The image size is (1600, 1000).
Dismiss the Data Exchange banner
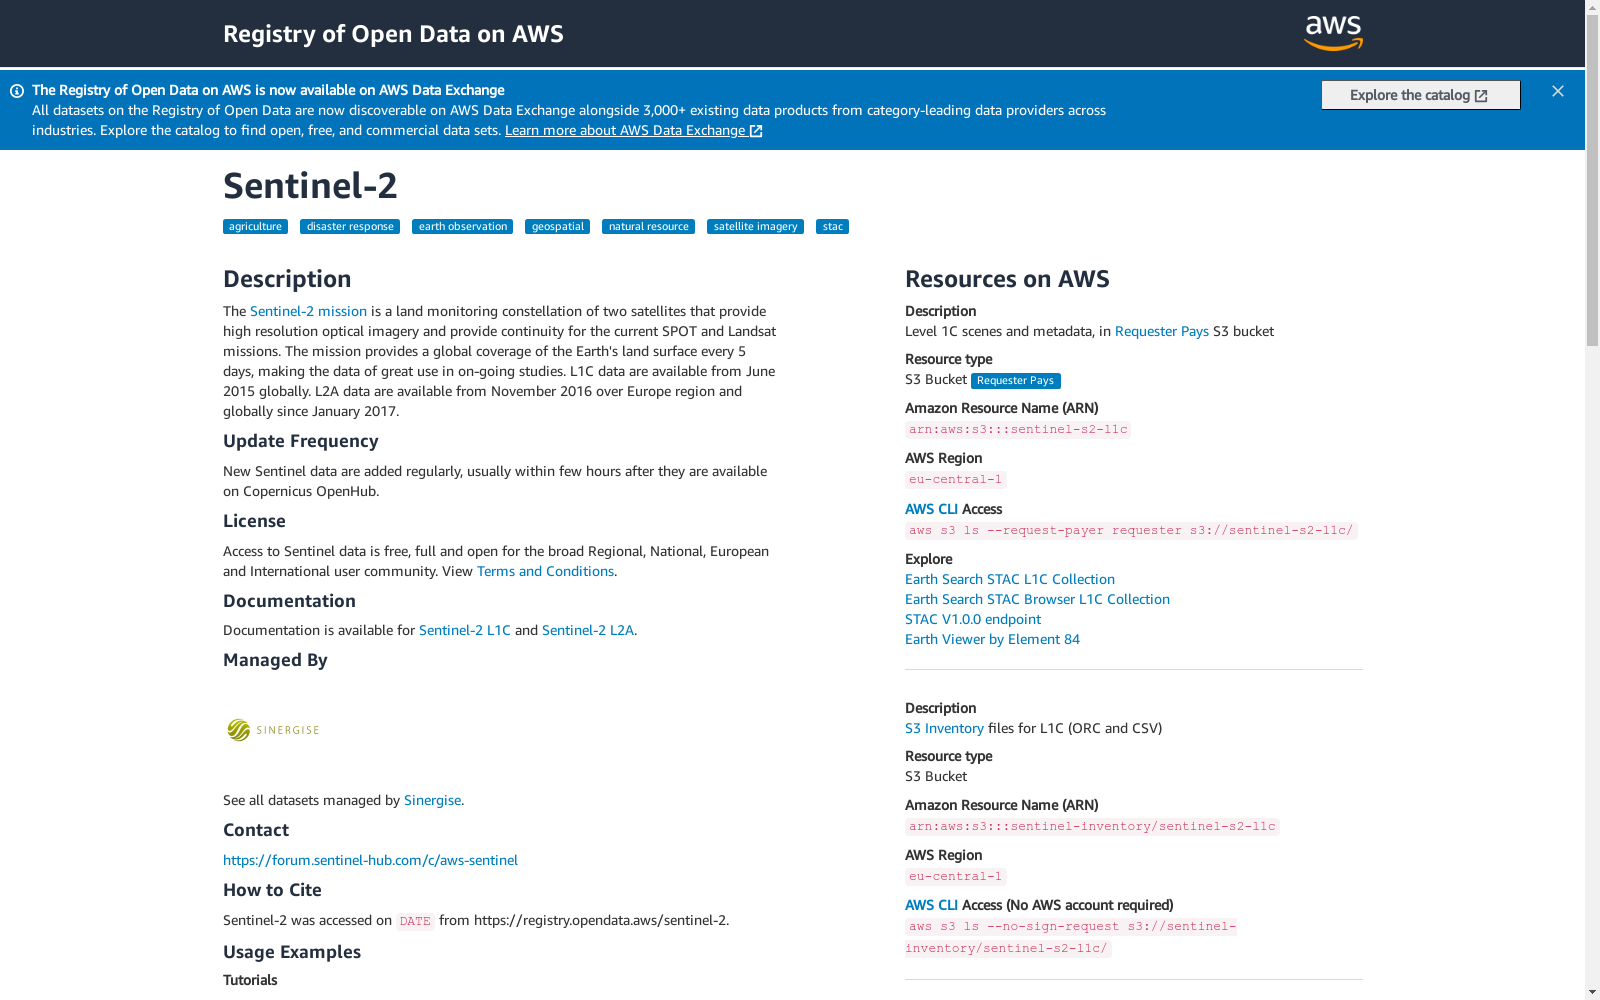point(1558,91)
